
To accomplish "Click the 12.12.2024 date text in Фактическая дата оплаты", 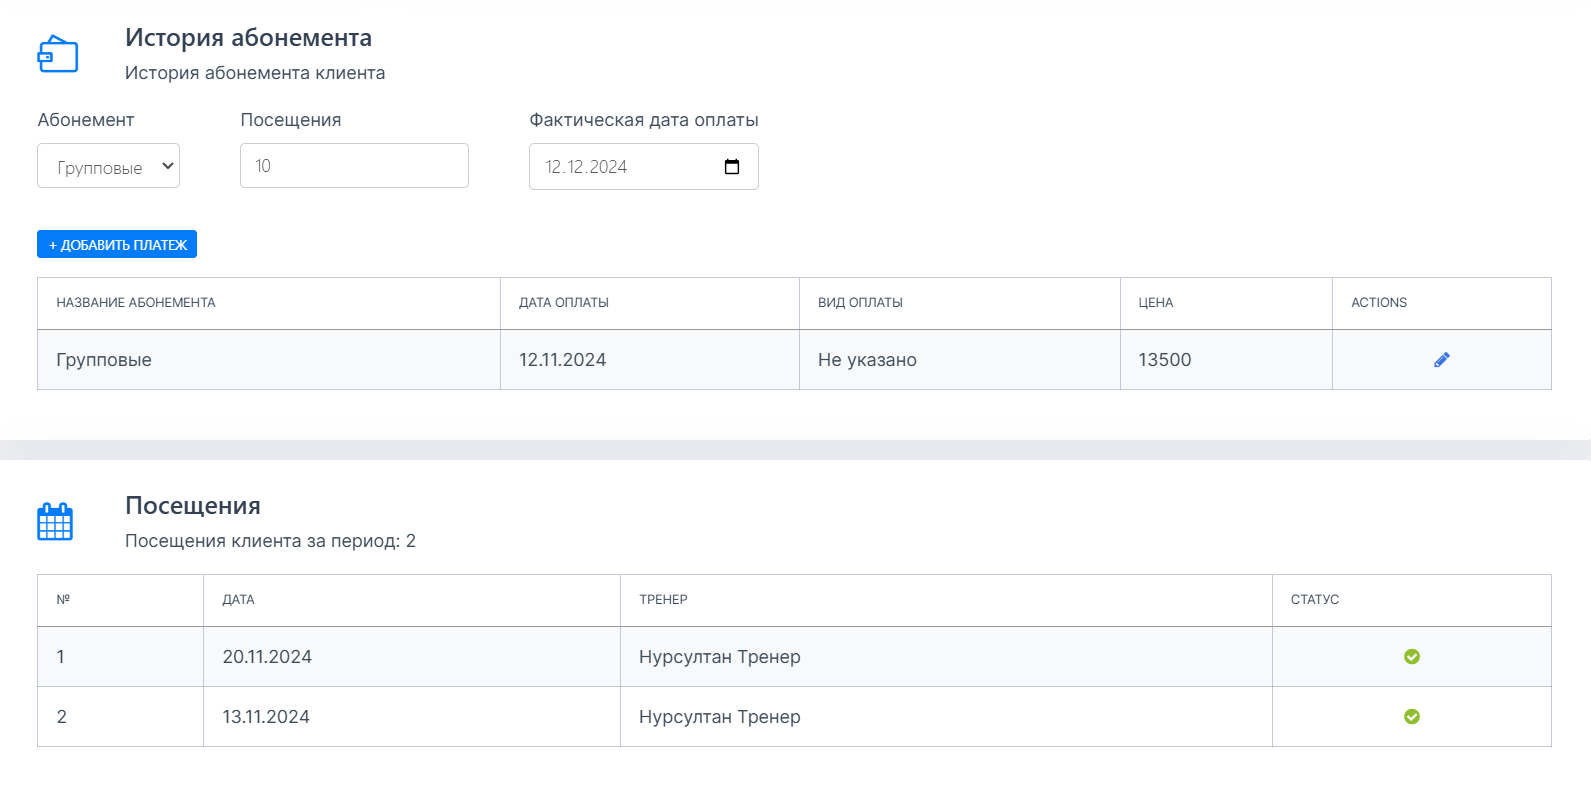I will (586, 167).
